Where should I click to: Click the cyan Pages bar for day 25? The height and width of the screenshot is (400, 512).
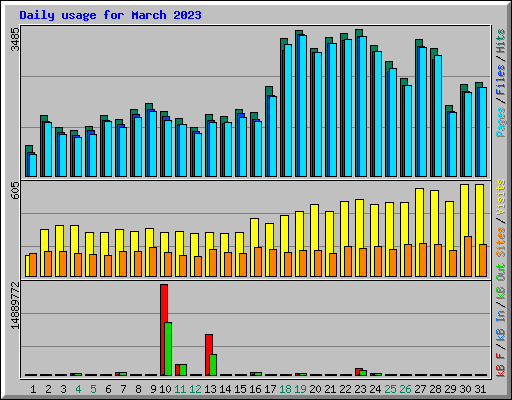393,122
